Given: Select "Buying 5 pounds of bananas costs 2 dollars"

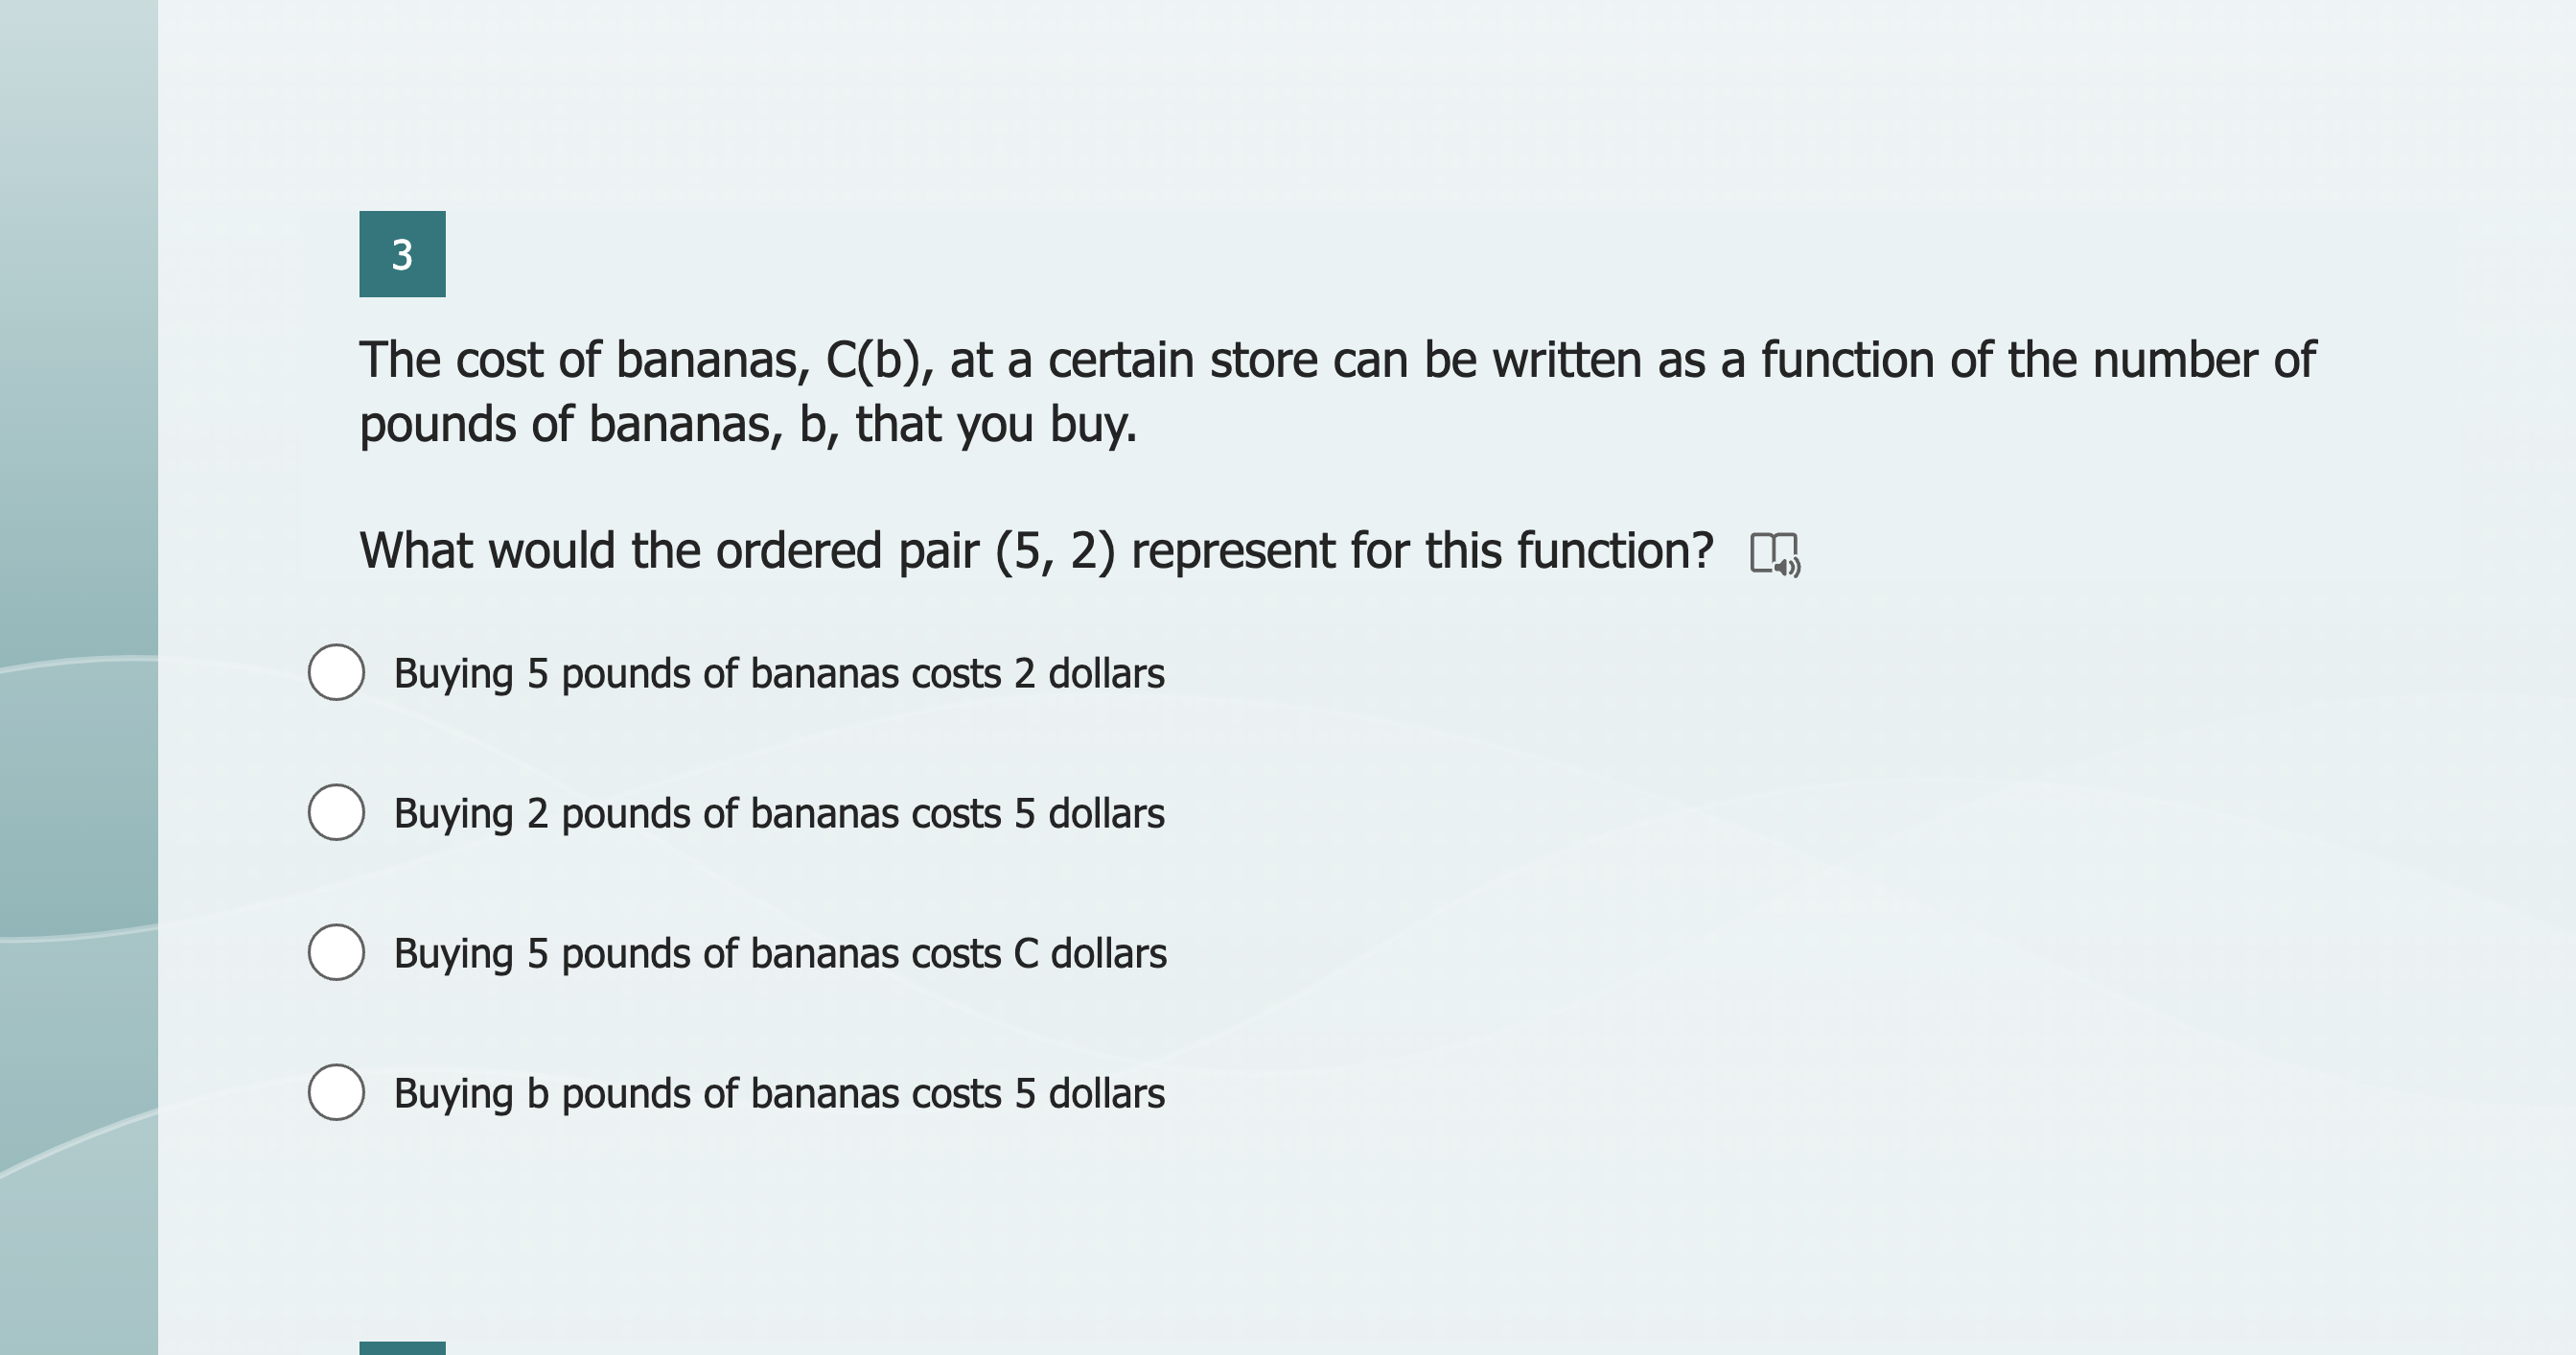Looking at the screenshot, I should pyautogui.click(x=337, y=673).
